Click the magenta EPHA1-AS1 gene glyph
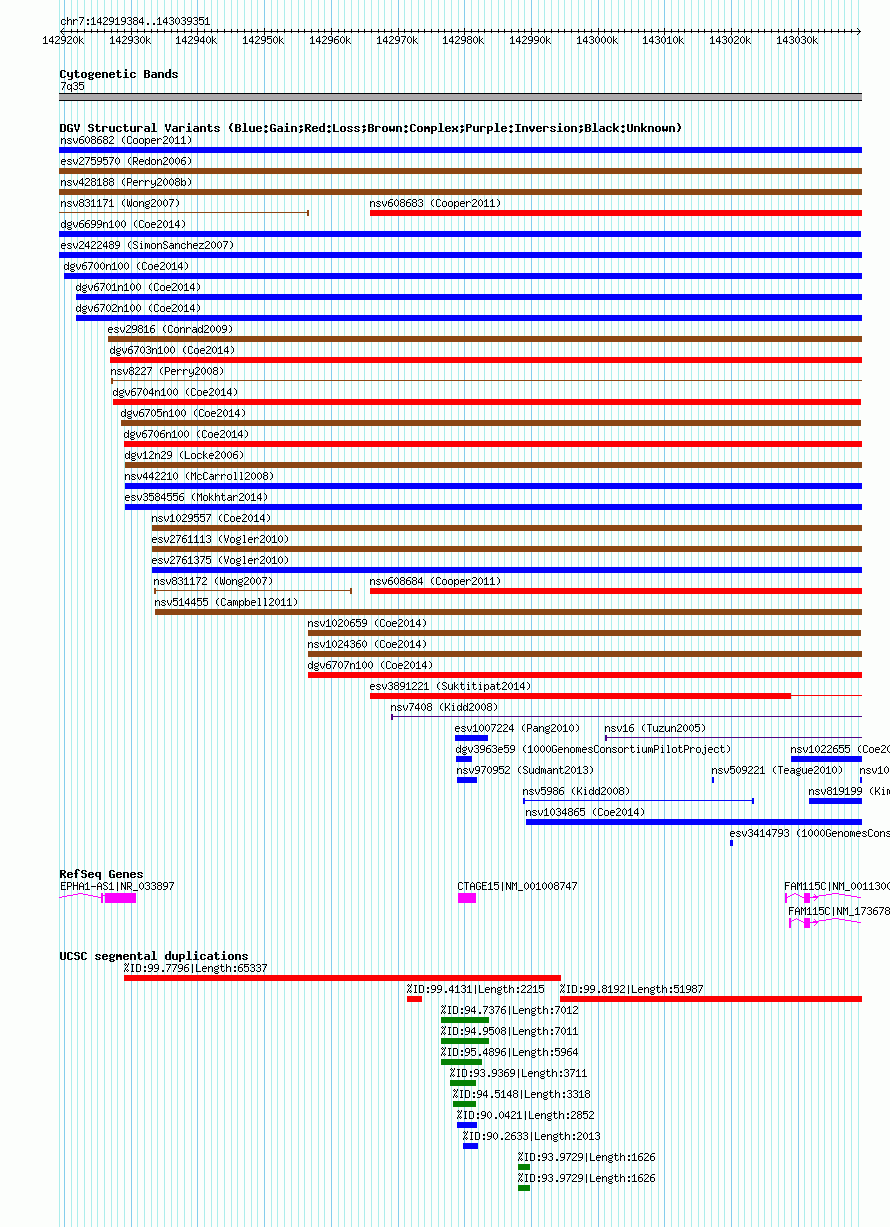This screenshot has height=1227, width=890. pos(119,898)
